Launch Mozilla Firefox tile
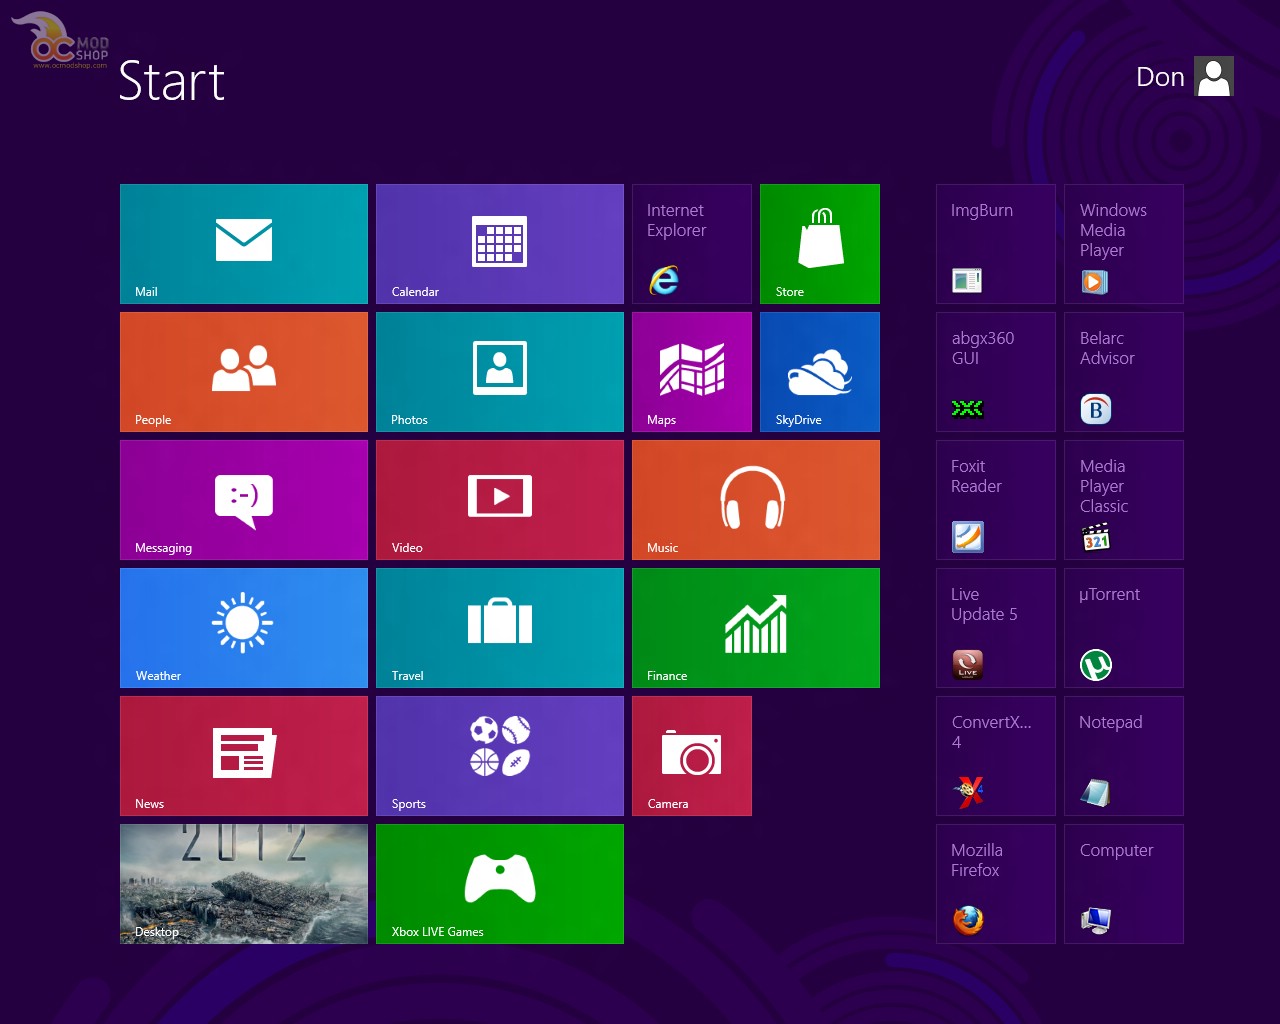The height and width of the screenshot is (1024, 1280). point(996,884)
